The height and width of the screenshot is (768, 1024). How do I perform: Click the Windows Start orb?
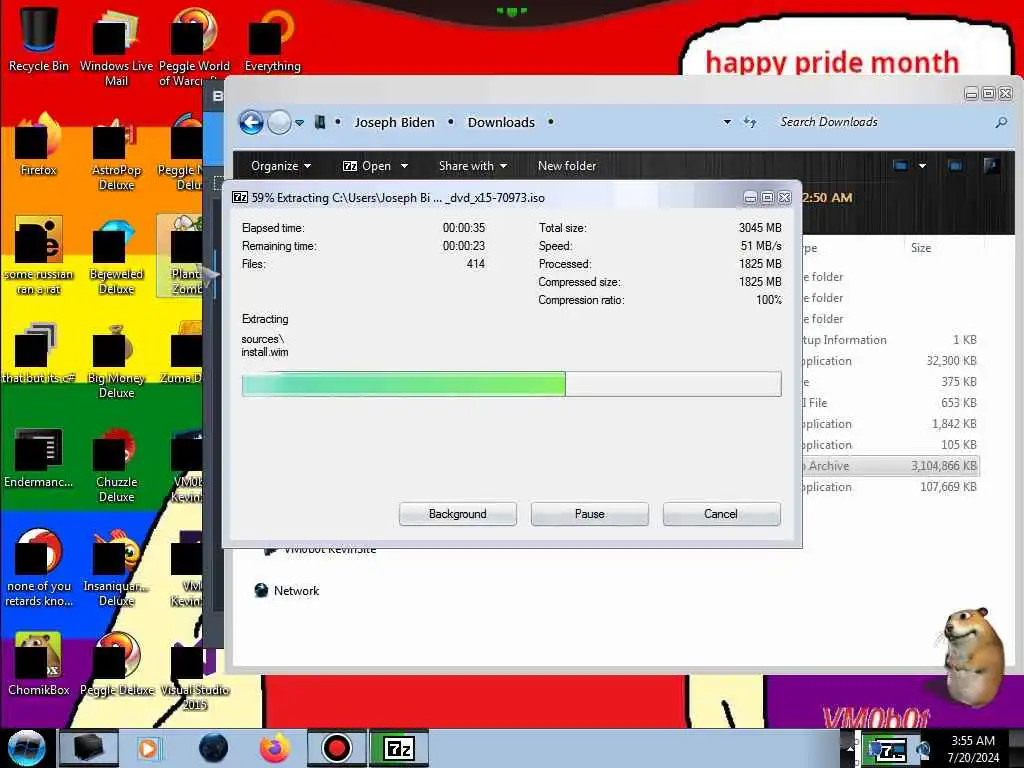click(26, 748)
